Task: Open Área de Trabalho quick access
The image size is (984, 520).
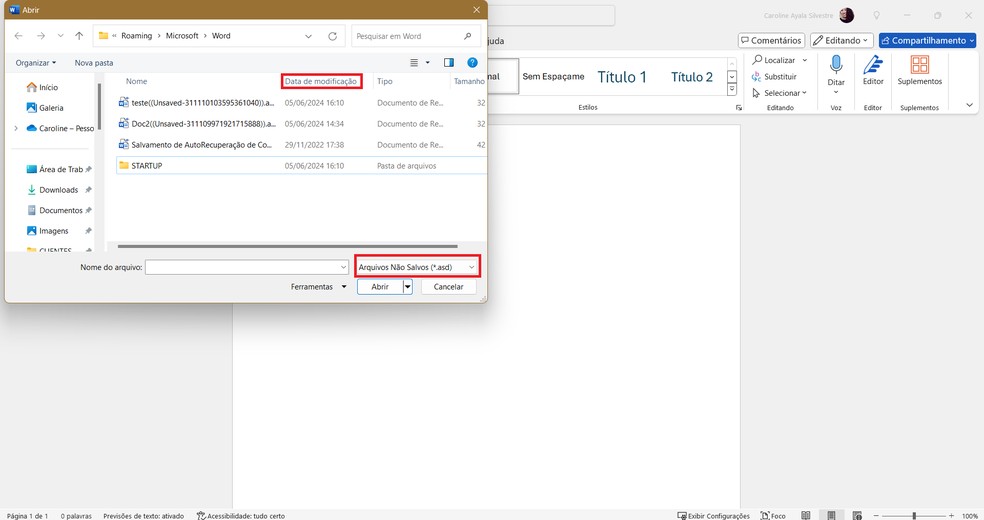Action: click(x=55, y=169)
